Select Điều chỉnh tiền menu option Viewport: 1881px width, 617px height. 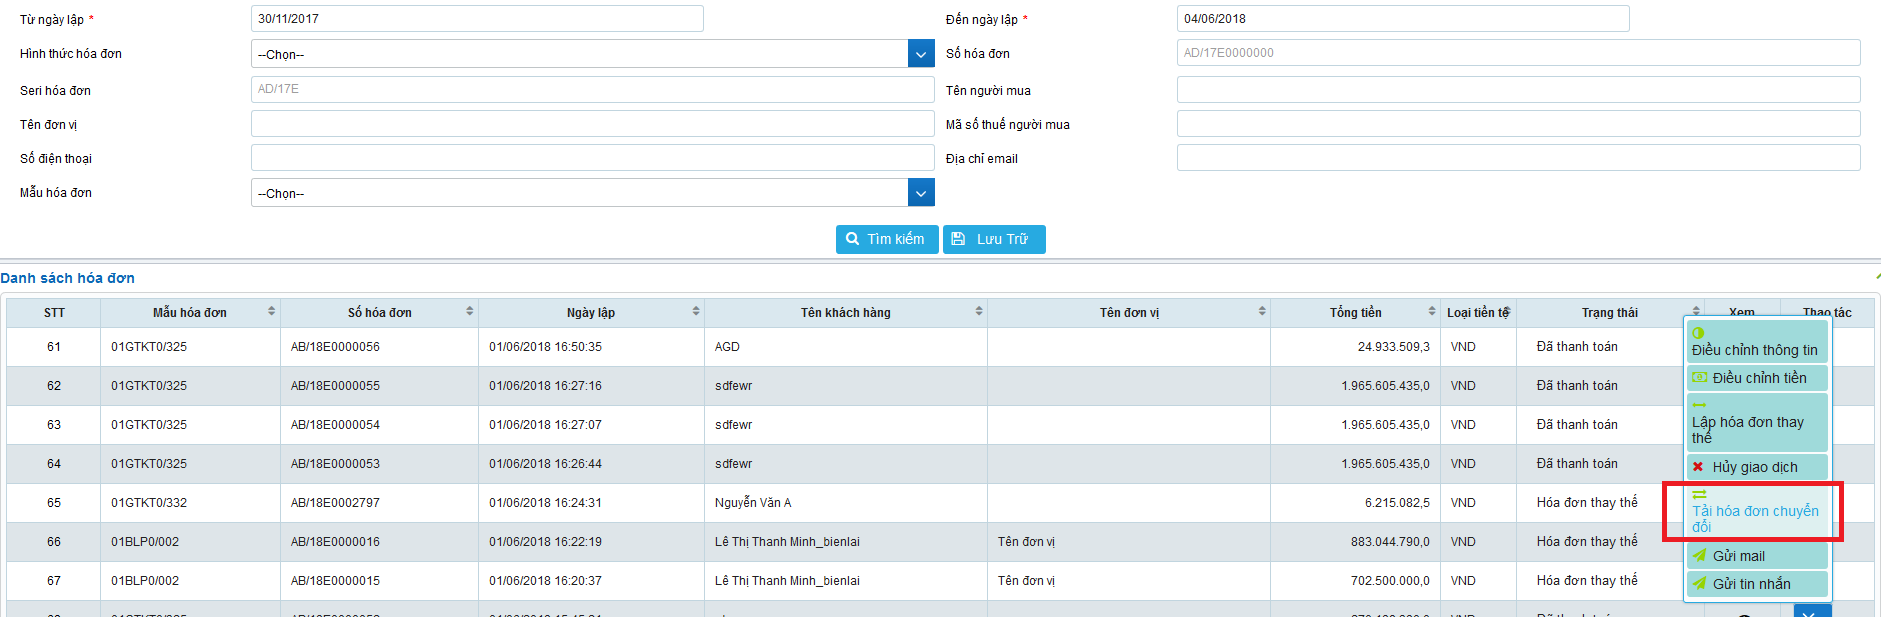point(1757,378)
